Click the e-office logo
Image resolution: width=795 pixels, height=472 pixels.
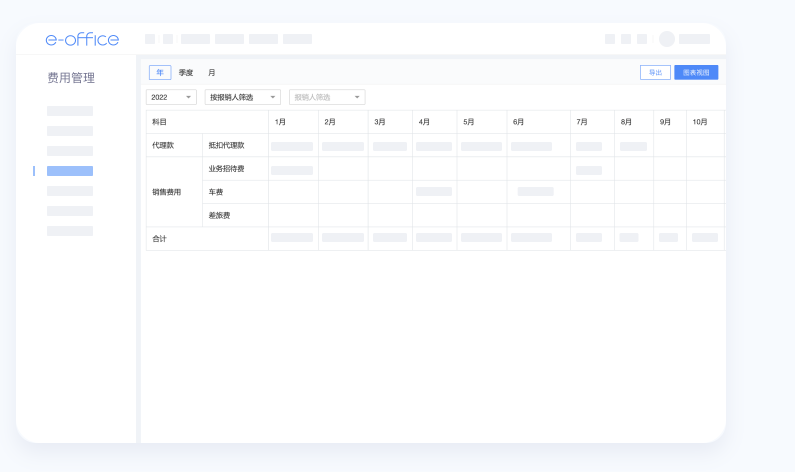coord(82,39)
